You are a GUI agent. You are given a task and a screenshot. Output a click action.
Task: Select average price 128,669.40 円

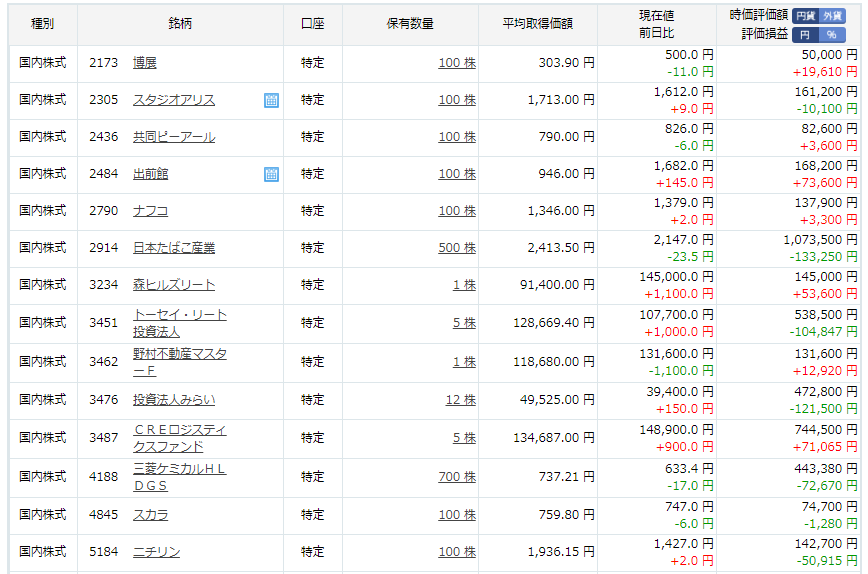pyautogui.click(x=554, y=323)
